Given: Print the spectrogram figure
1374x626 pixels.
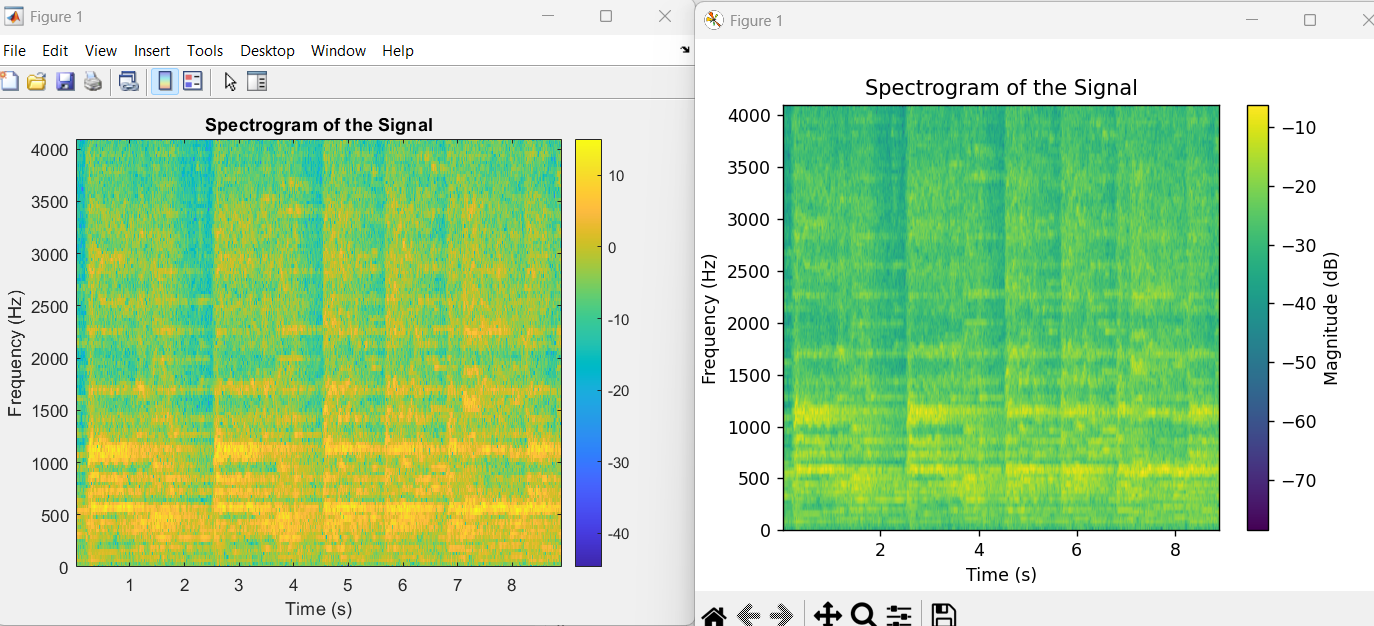Looking at the screenshot, I should [92, 81].
